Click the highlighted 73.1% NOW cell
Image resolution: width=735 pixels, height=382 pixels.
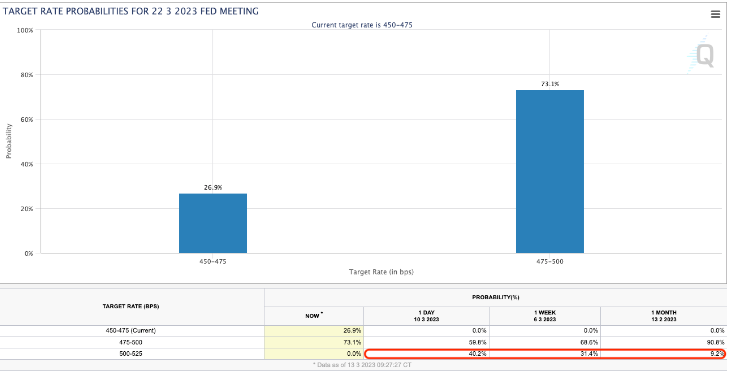(314, 343)
